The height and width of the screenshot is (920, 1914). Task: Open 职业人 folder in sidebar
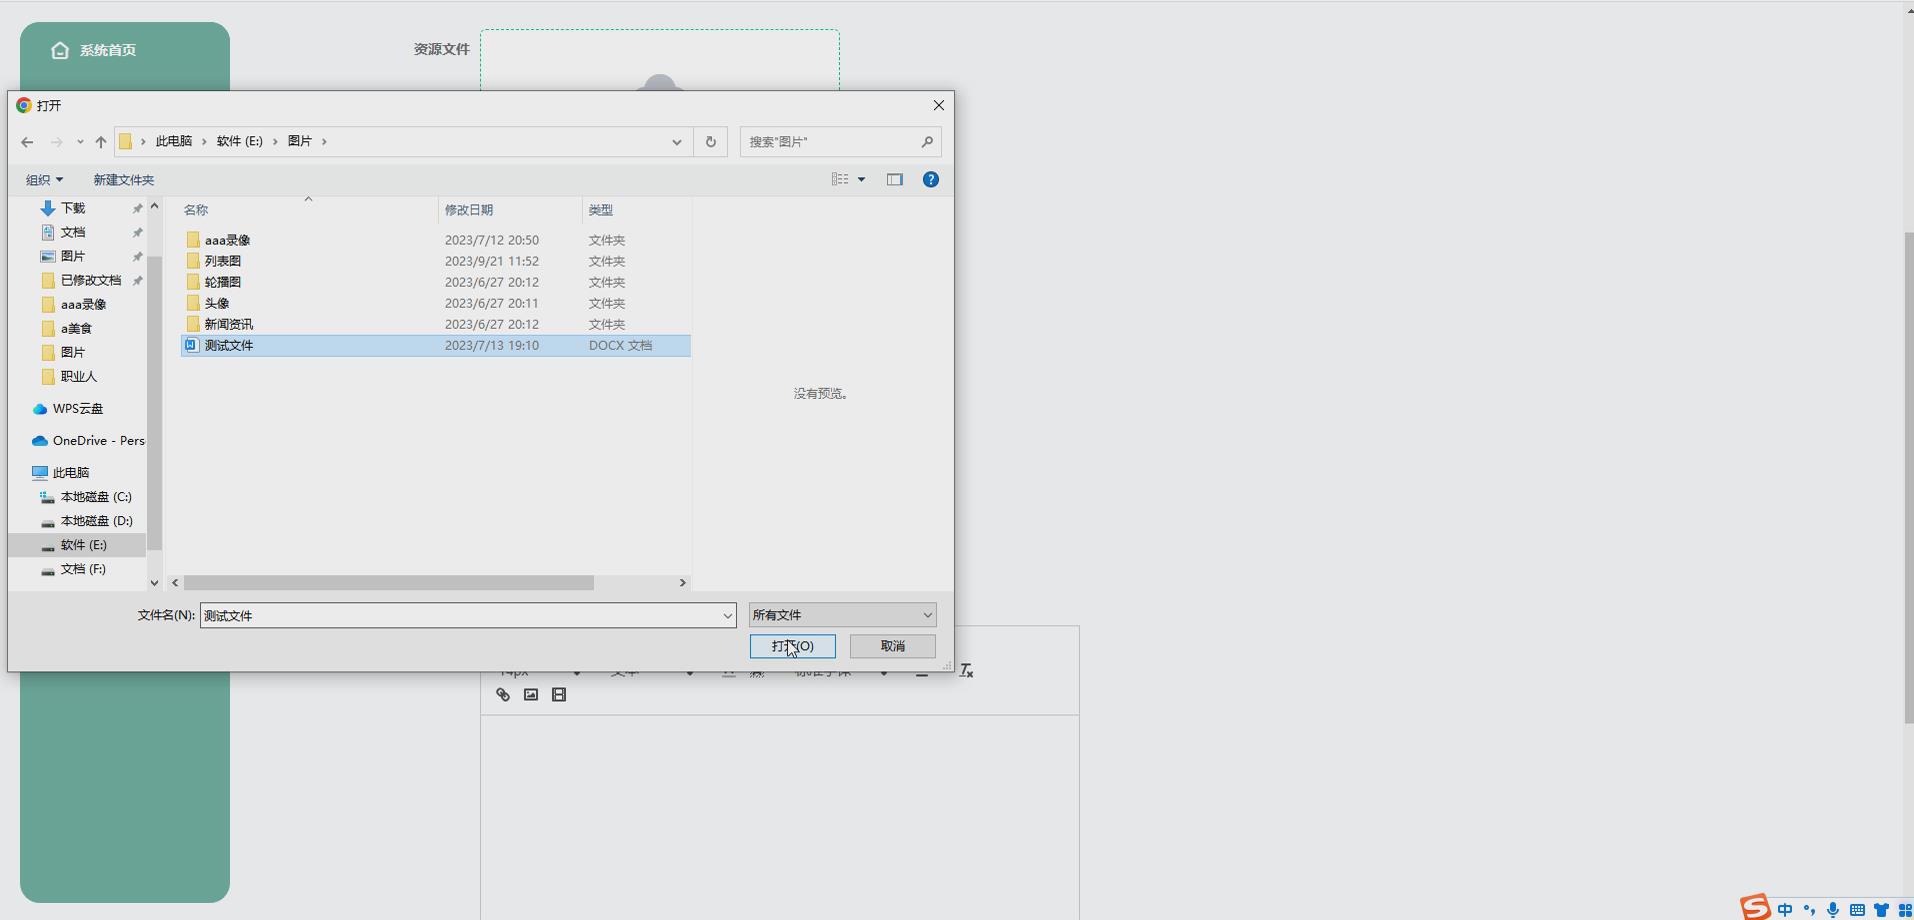pyautogui.click(x=78, y=376)
